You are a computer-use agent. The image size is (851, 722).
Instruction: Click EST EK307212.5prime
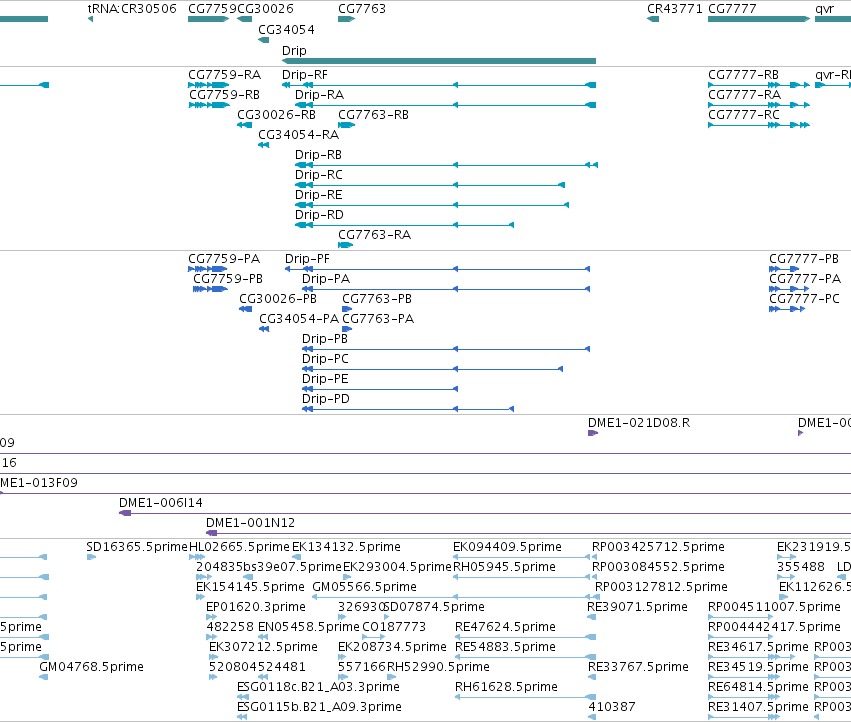pyautogui.click(x=263, y=647)
